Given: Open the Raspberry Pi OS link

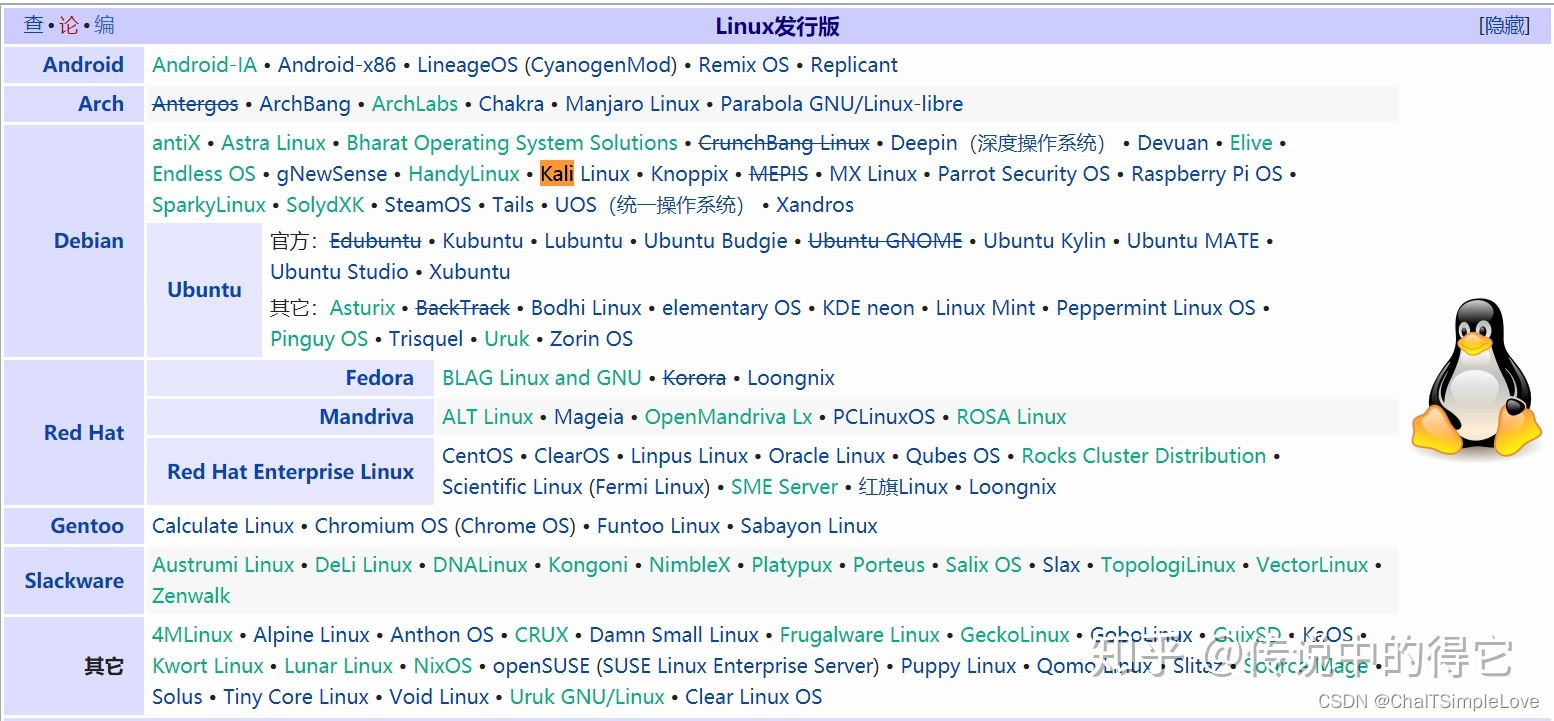Looking at the screenshot, I should [1206, 174].
